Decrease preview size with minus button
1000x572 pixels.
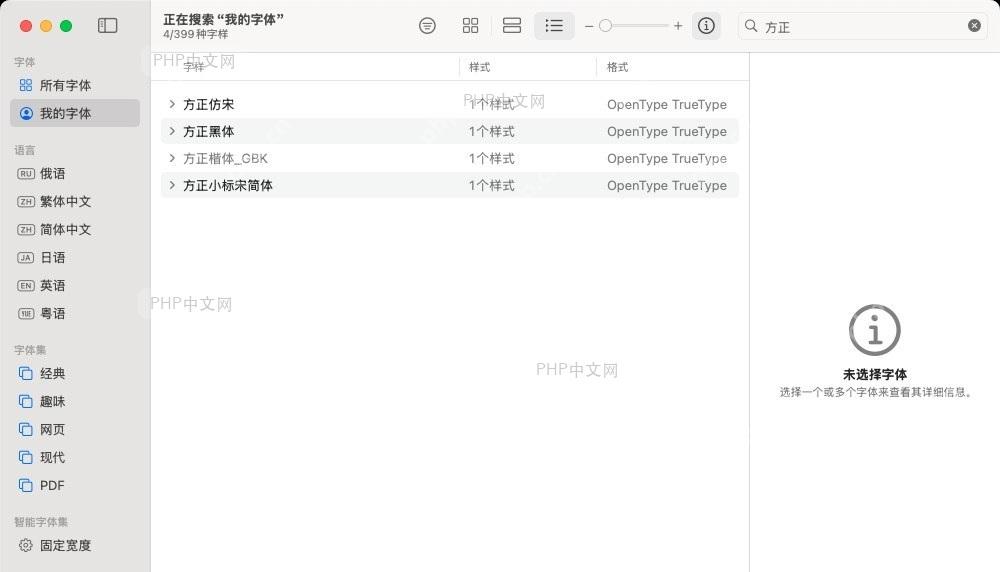pos(589,26)
